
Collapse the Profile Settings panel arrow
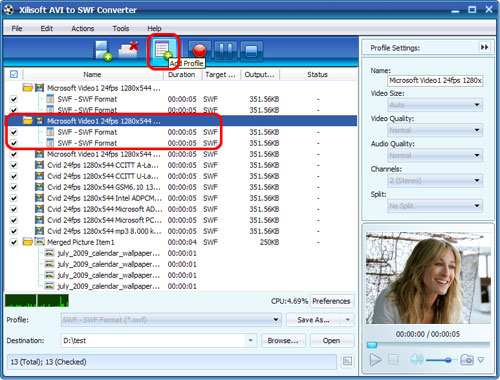tap(484, 47)
